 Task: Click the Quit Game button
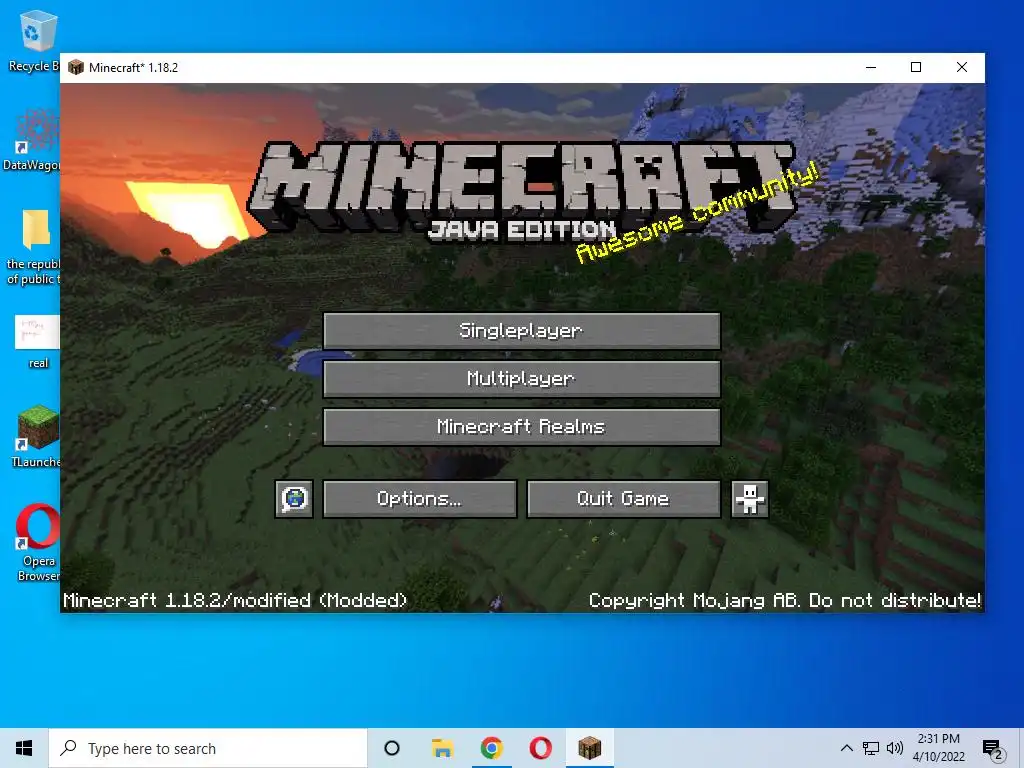coord(623,500)
